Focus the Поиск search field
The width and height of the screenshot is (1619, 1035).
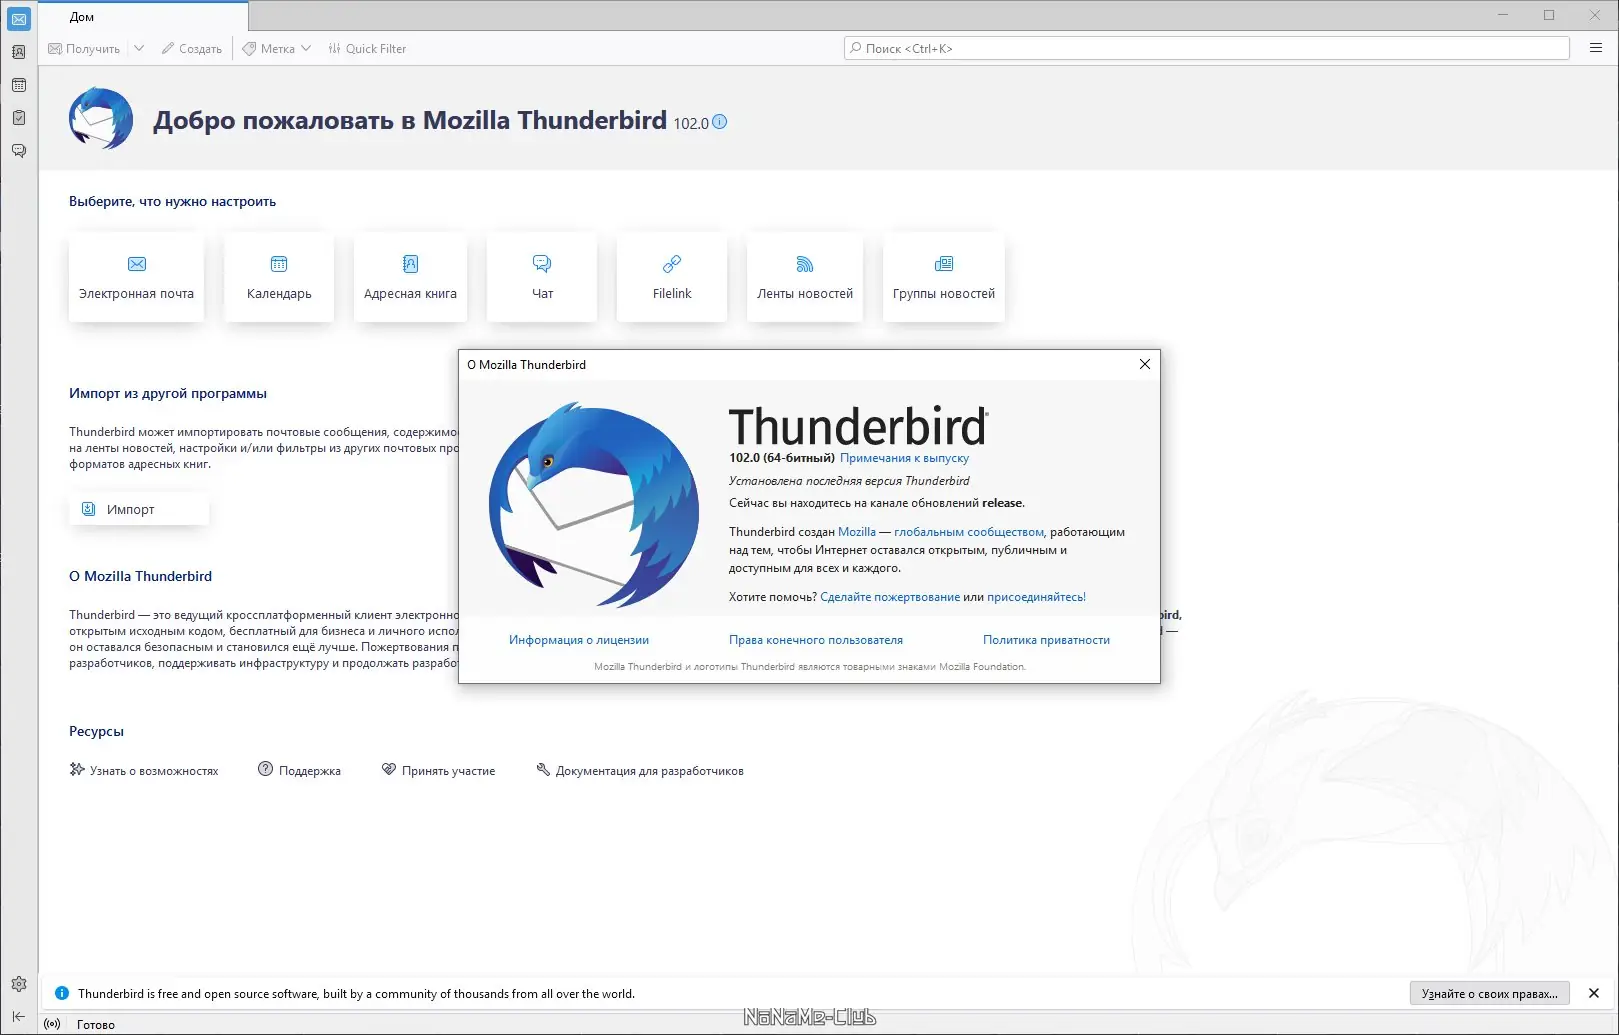click(1207, 48)
